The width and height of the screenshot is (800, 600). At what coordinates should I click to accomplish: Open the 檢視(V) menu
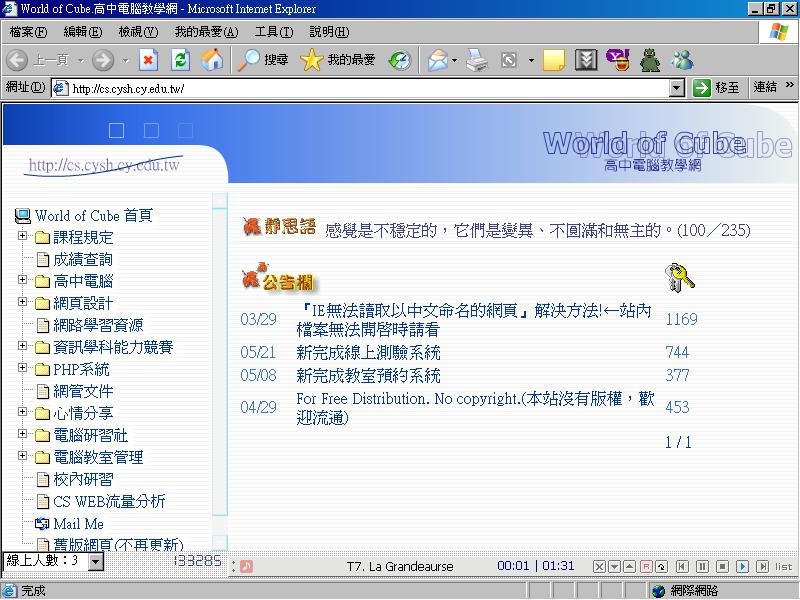point(138,32)
